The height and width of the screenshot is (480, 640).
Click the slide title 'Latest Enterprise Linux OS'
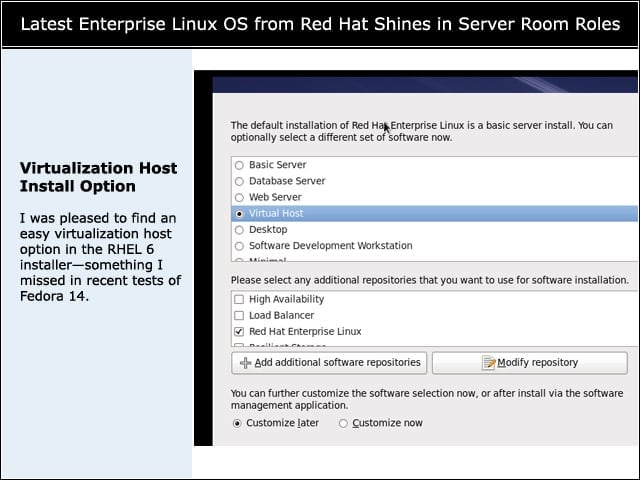[320, 24]
